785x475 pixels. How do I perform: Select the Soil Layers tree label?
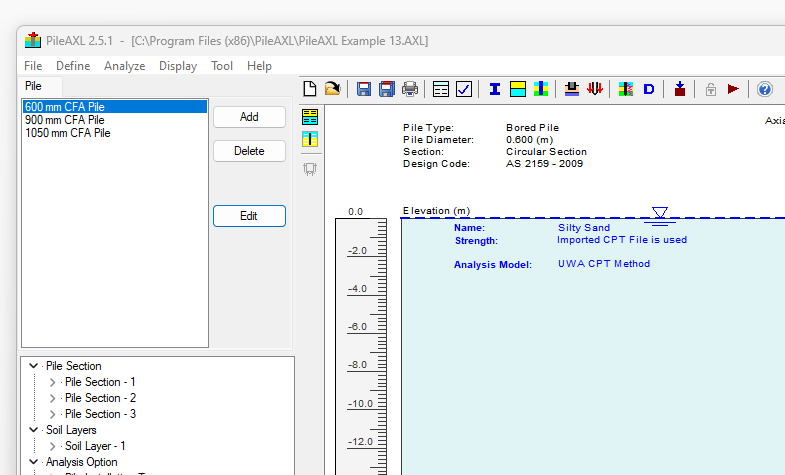[71, 430]
